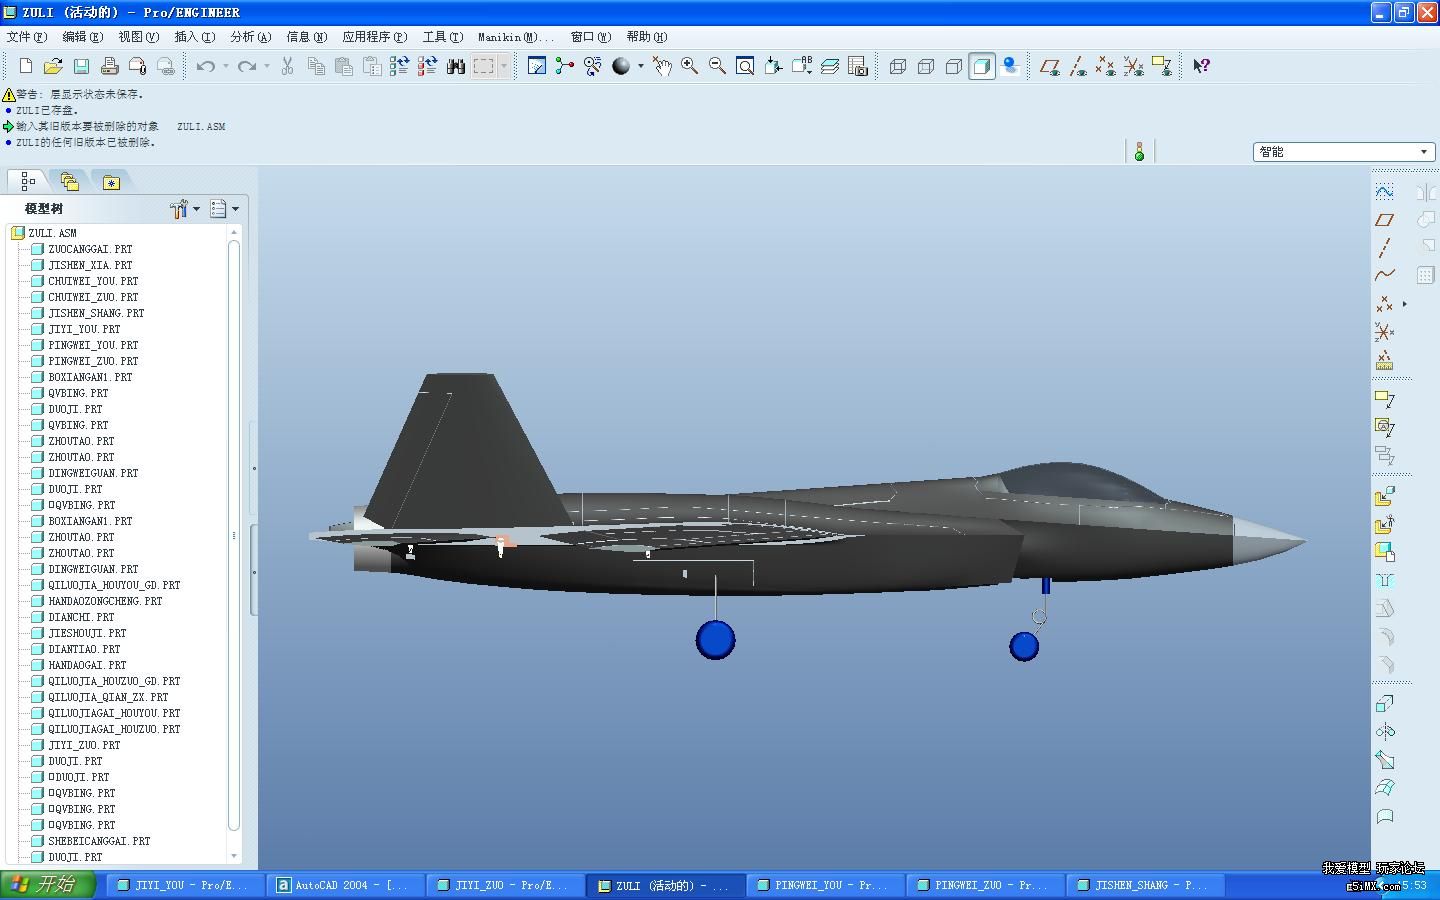Viewport: 1440px width, 900px height.
Task: Open the model display style dropdown arrow
Action: click(641, 66)
